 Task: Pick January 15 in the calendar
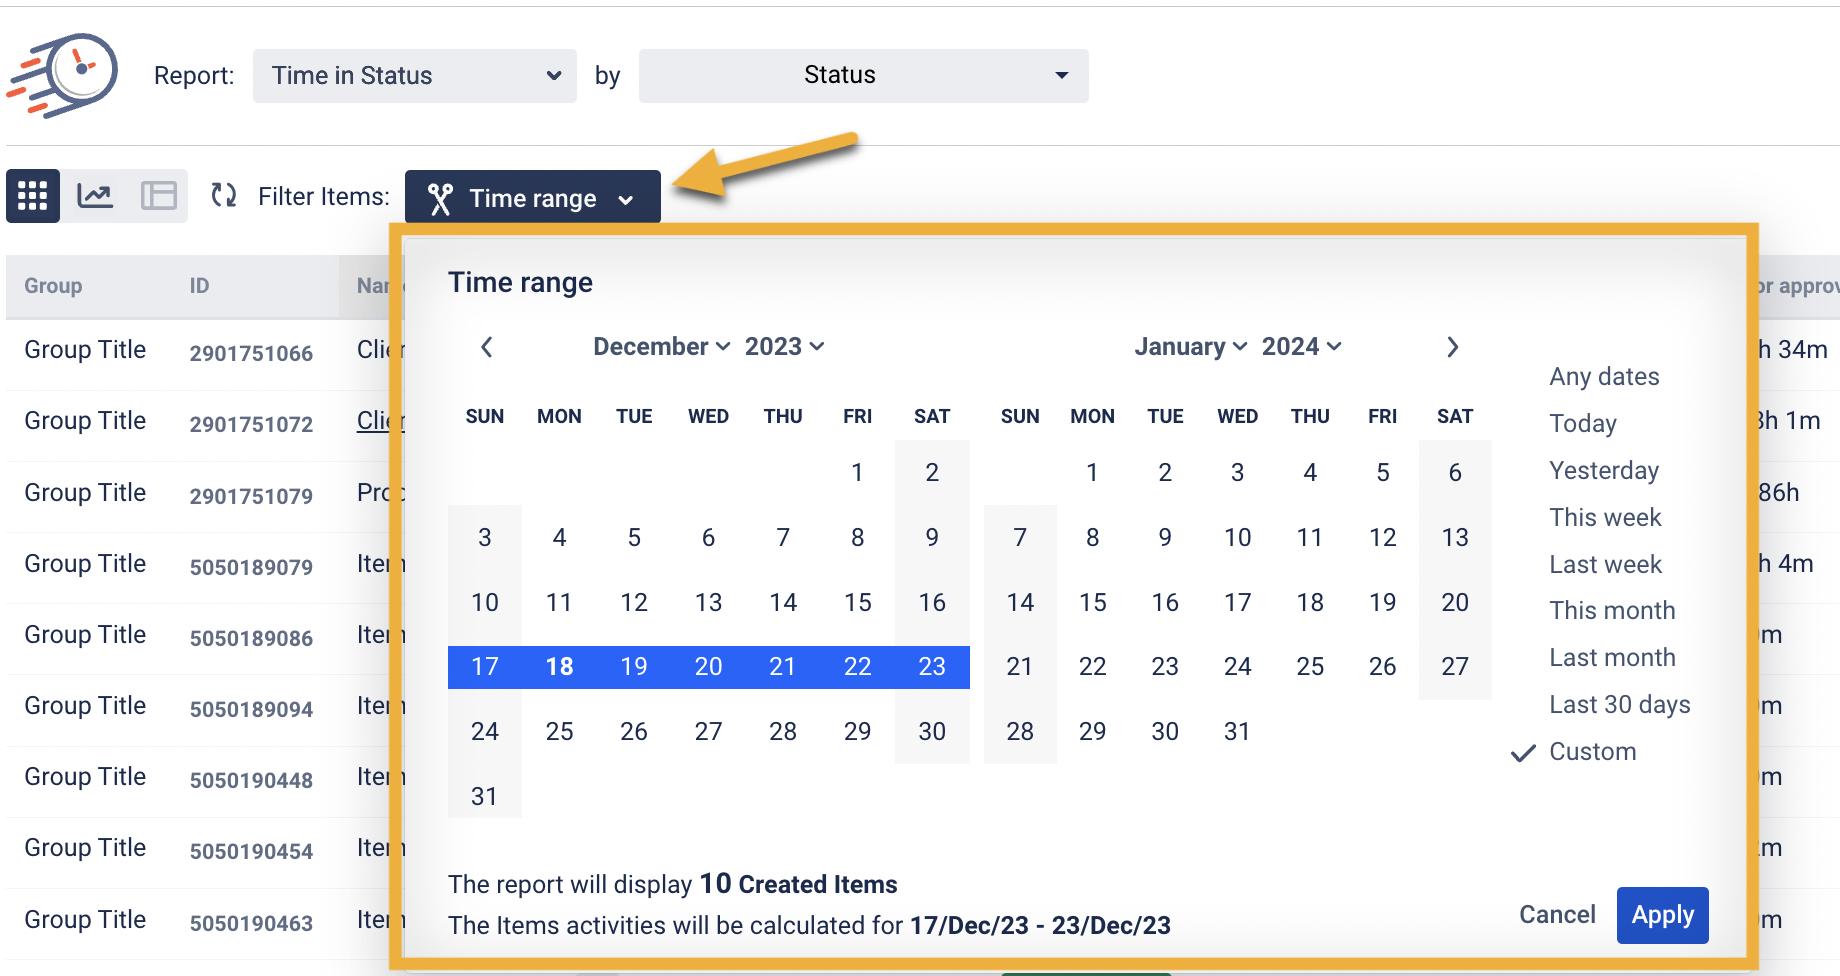[1092, 603]
